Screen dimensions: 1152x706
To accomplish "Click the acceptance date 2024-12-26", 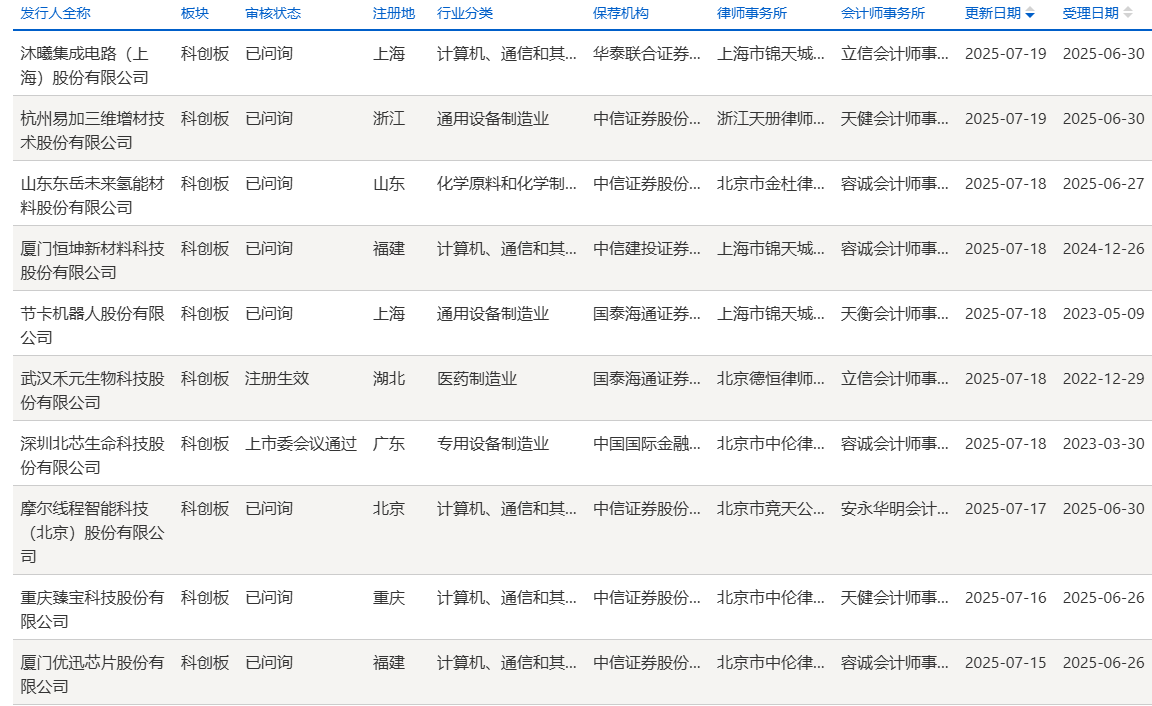I will (x=1104, y=248).
